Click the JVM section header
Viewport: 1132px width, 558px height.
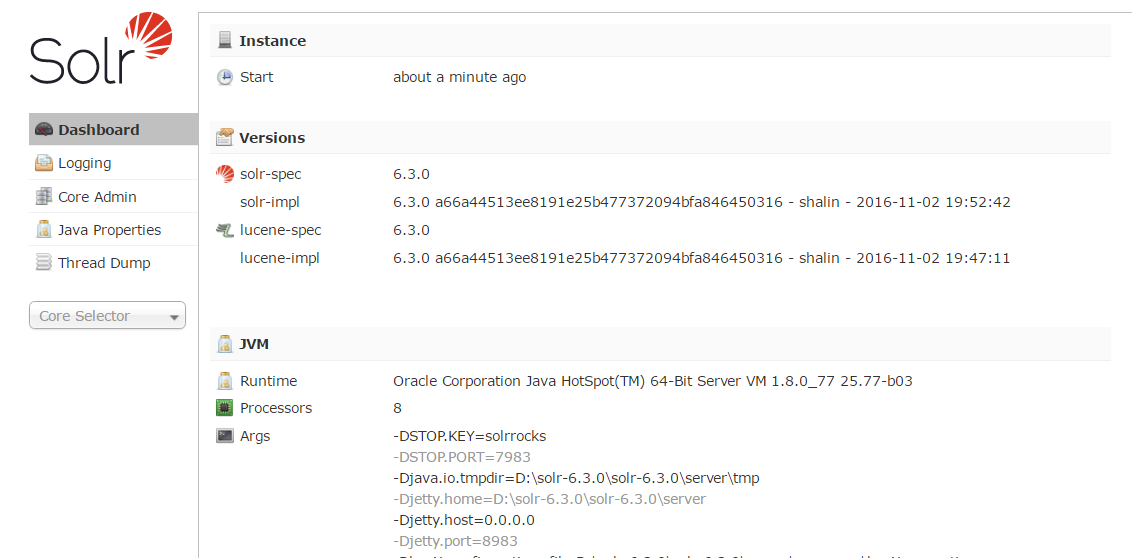click(660, 344)
